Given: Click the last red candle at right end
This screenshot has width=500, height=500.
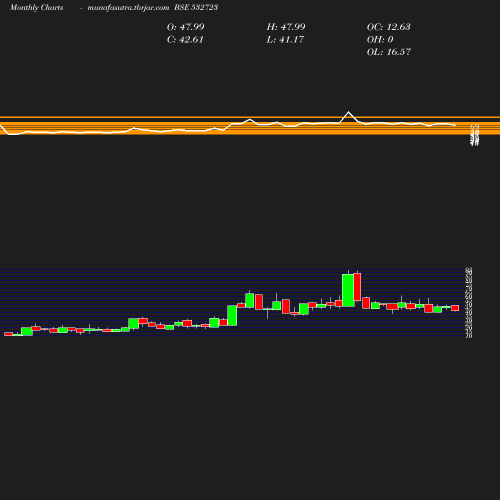Looking at the screenshot, I should (x=455, y=308).
